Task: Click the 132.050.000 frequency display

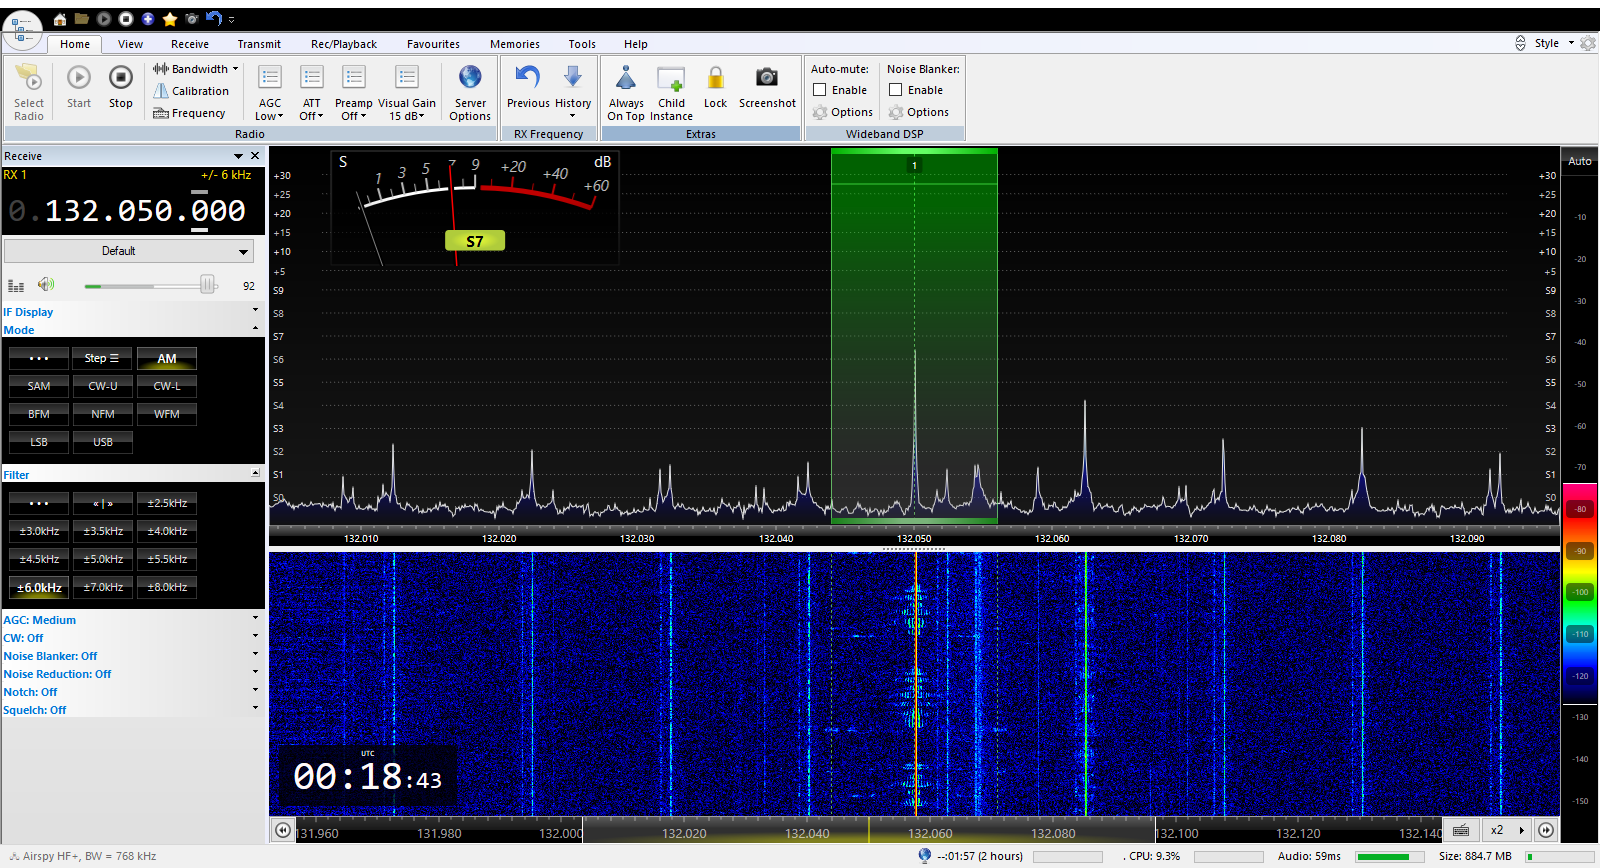Action: [144, 211]
